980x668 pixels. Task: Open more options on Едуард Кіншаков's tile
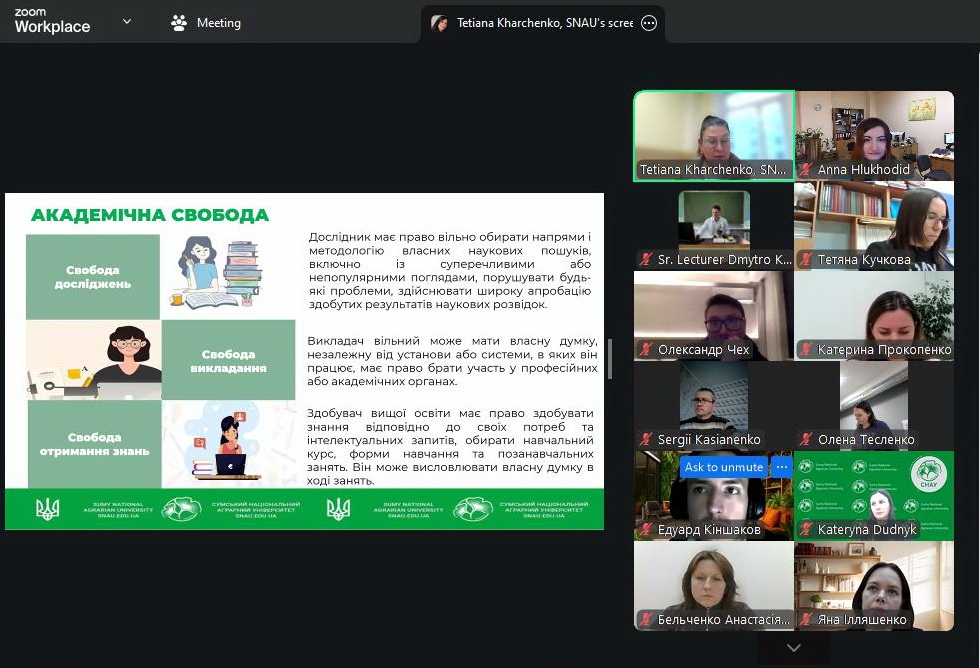pyautogui.click(x=782, y=467)
